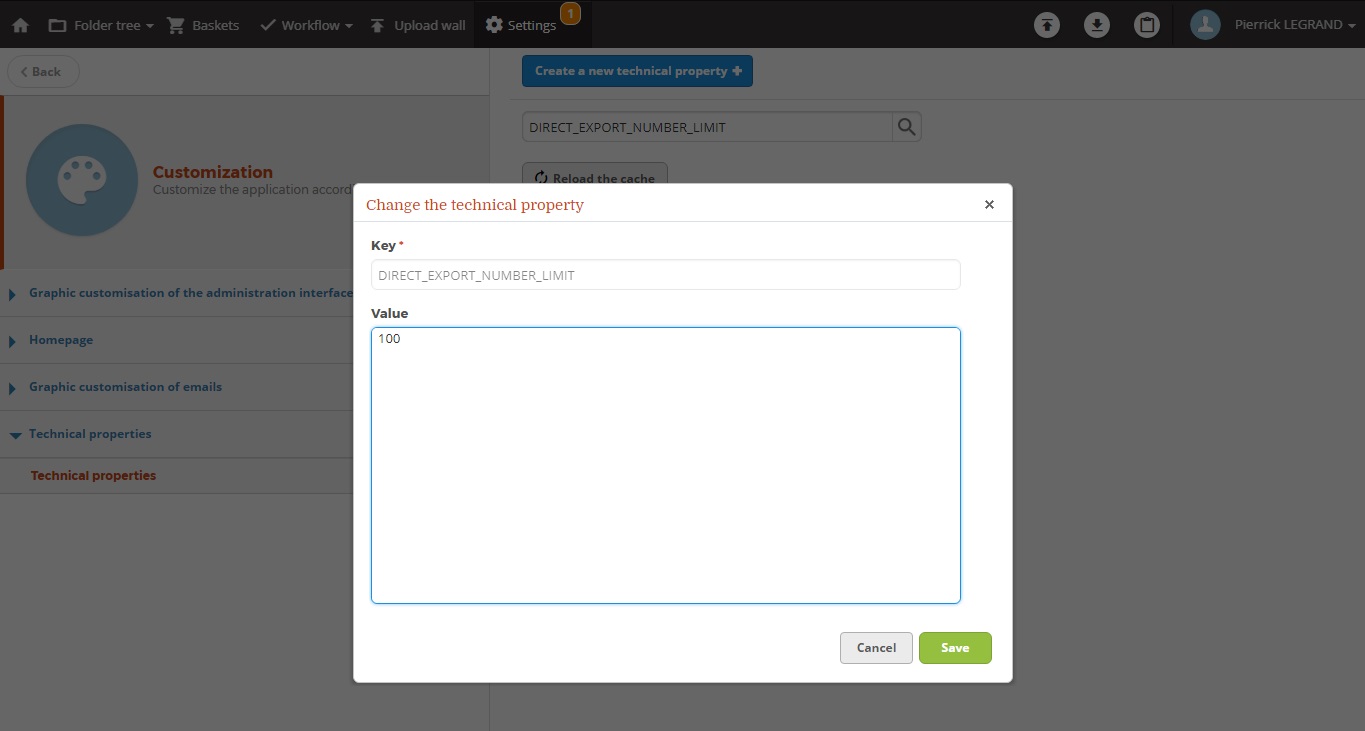The image size is (1365, 731).
Task: Click the upload circle icon
Action: pos(1047,25)
